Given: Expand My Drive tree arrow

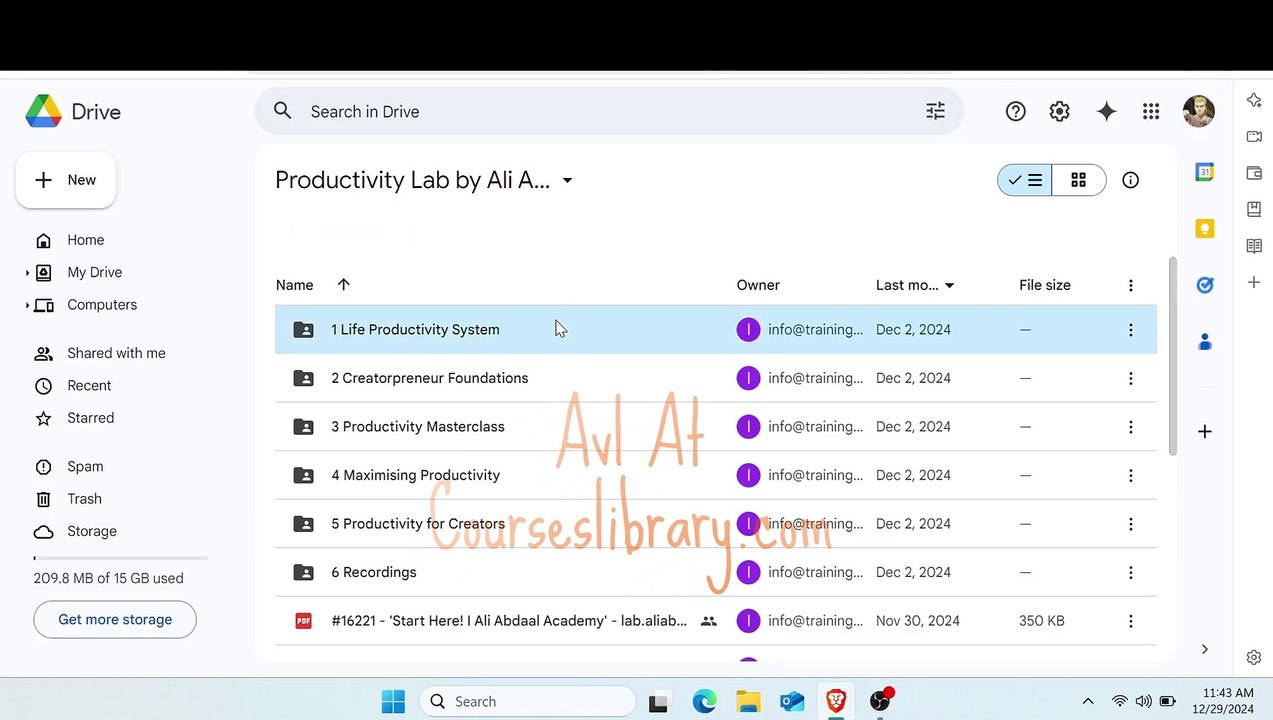Looking at the screenshot, I should pos(27,272).
